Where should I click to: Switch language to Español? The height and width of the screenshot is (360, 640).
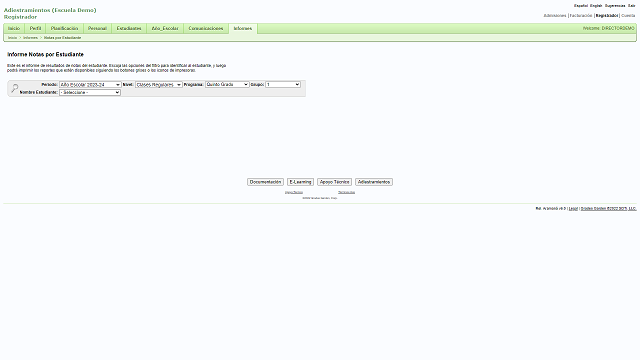[x=581, y=6]
